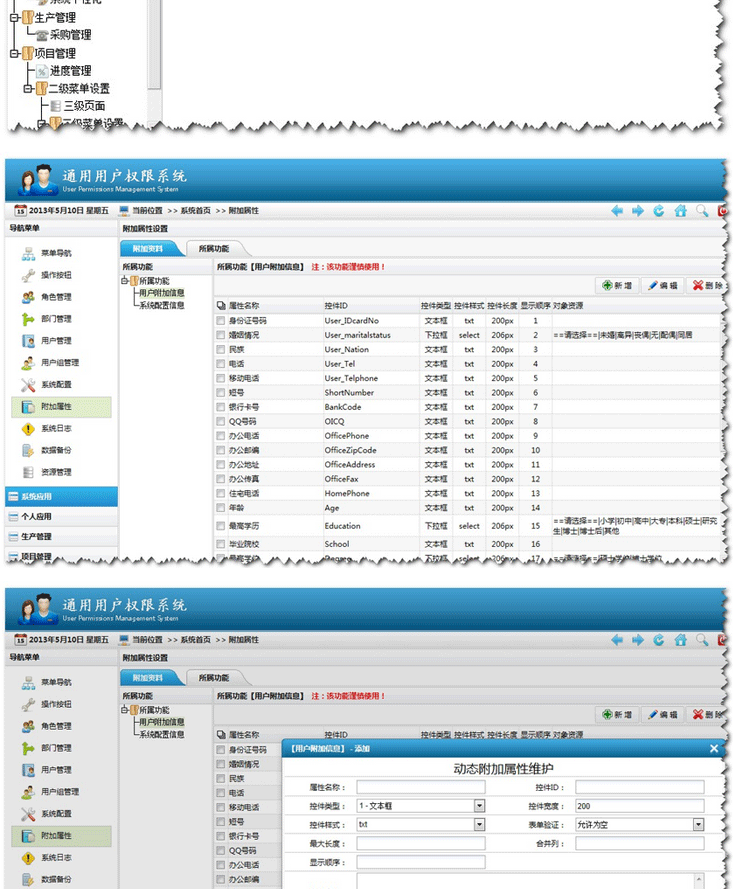Open 部门管理 icon in table-only view sidebar
Screen dimensions: 736x889
coord(28,319)
